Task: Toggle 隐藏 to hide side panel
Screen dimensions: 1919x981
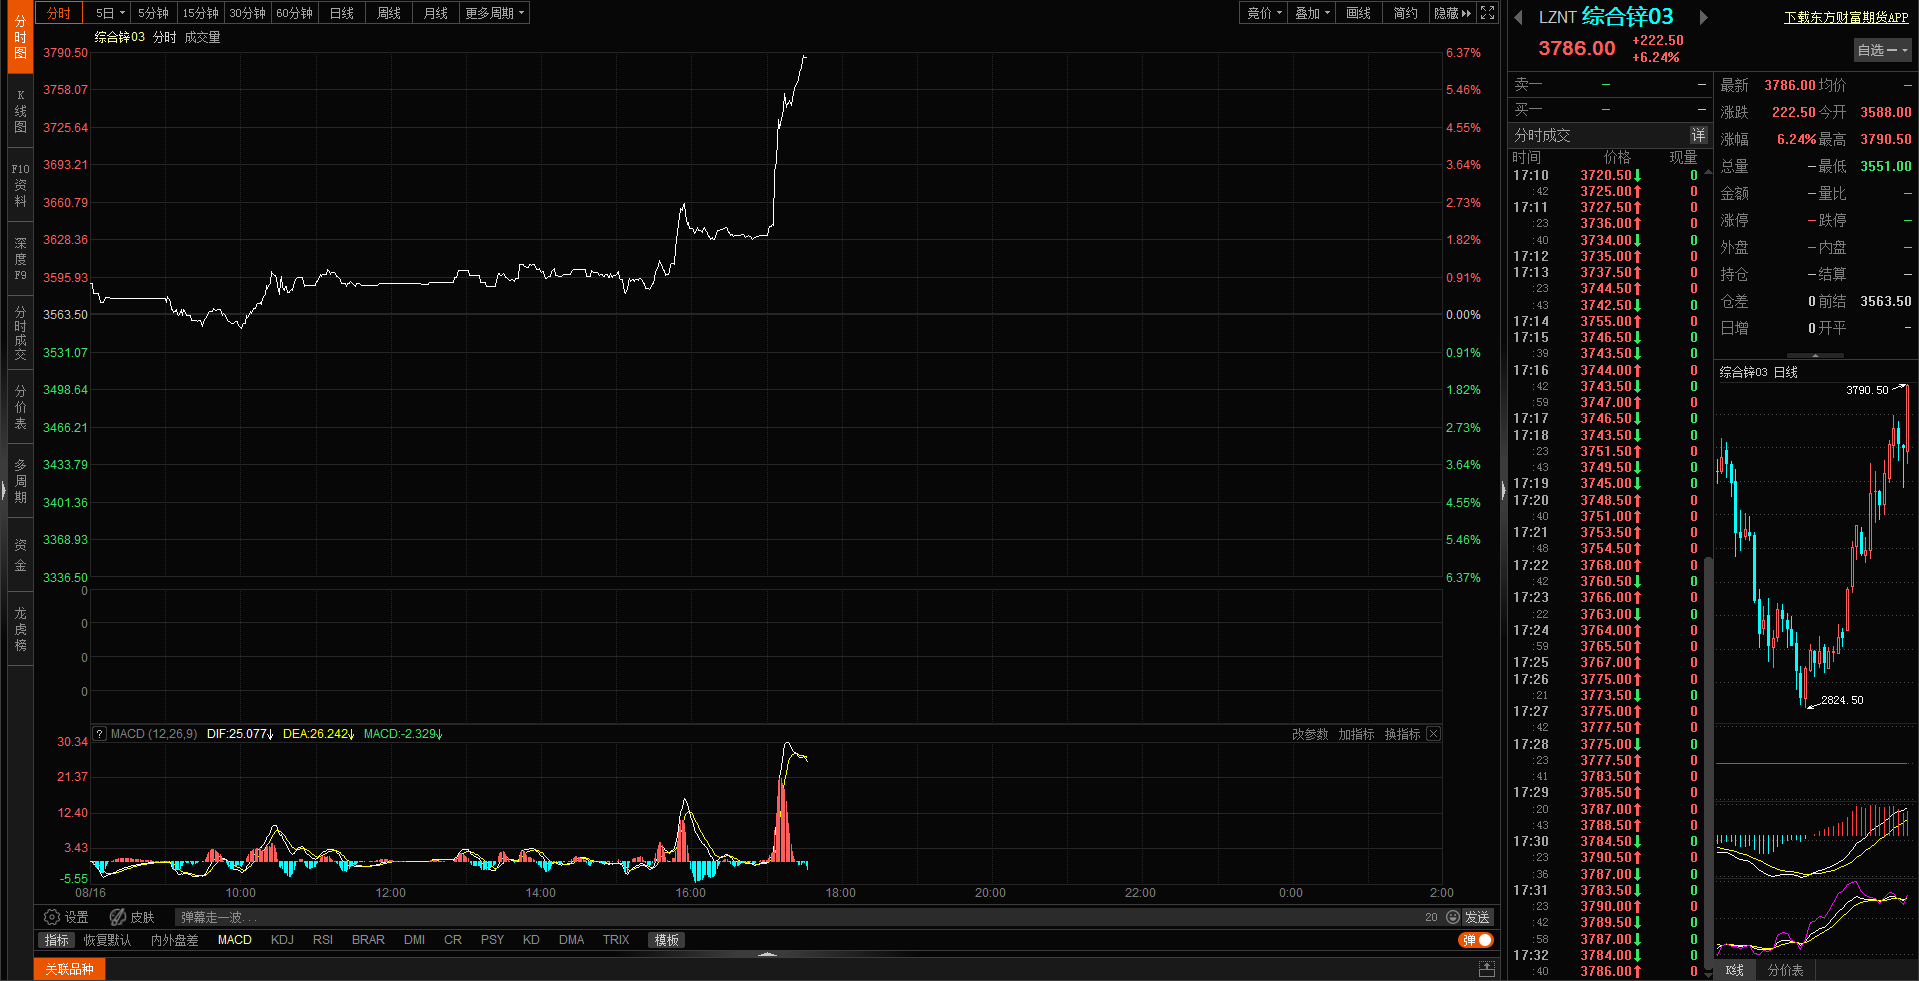Action: coord(1452,13)
